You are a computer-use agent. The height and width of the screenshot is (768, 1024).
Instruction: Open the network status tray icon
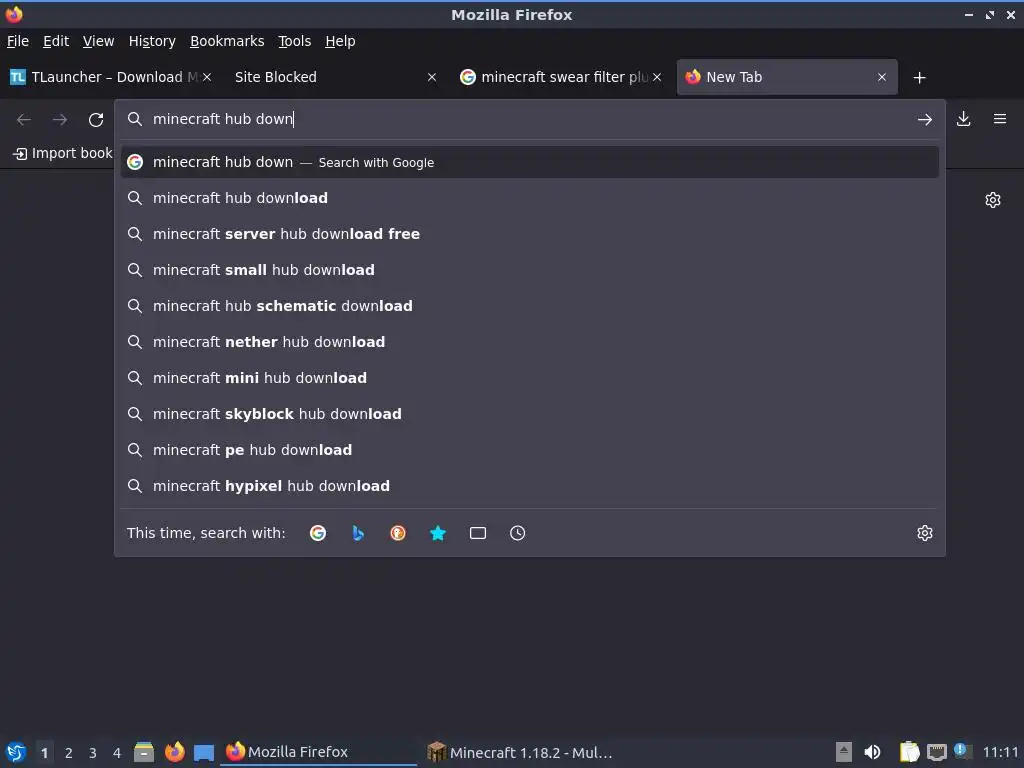[x=936, y=752]
